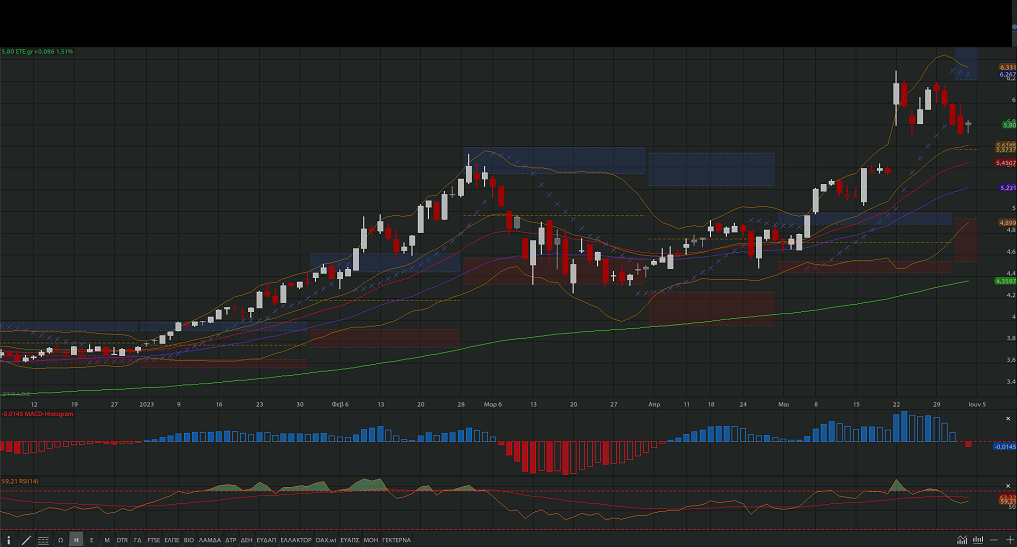The image size is (1017, 547).
Task: Click the green 4,3597 long average tag
Action: coord(1006,281)
